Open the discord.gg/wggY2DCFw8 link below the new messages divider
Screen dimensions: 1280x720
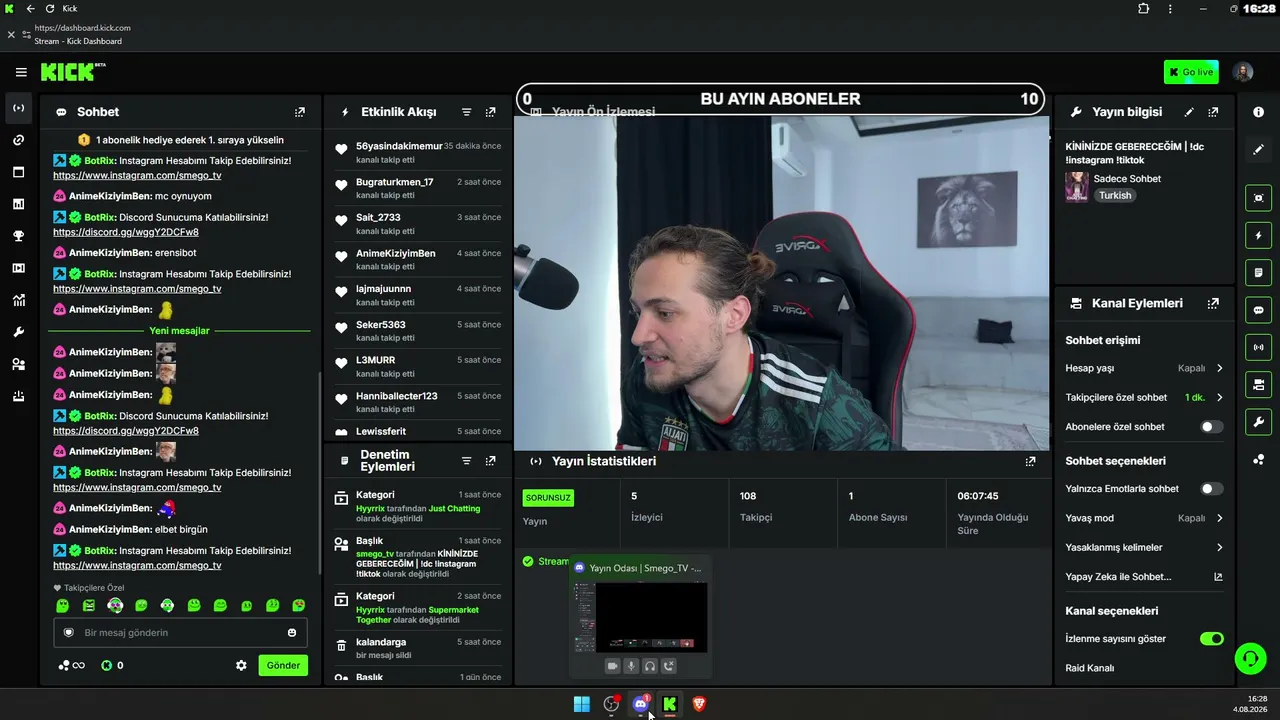pyautogui.click(x=126, y=431)
